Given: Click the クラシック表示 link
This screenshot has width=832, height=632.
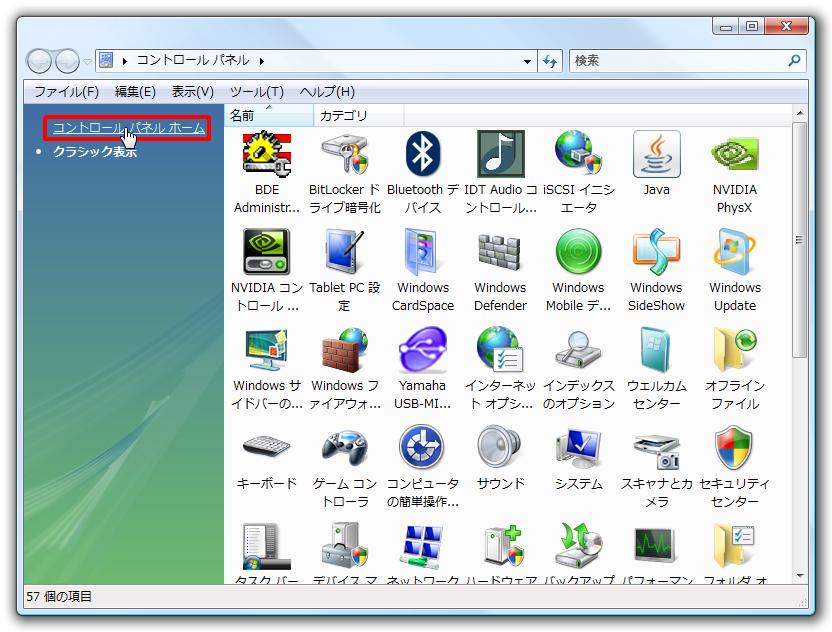Looking at the screenshot, I should (x=95, y=152).
